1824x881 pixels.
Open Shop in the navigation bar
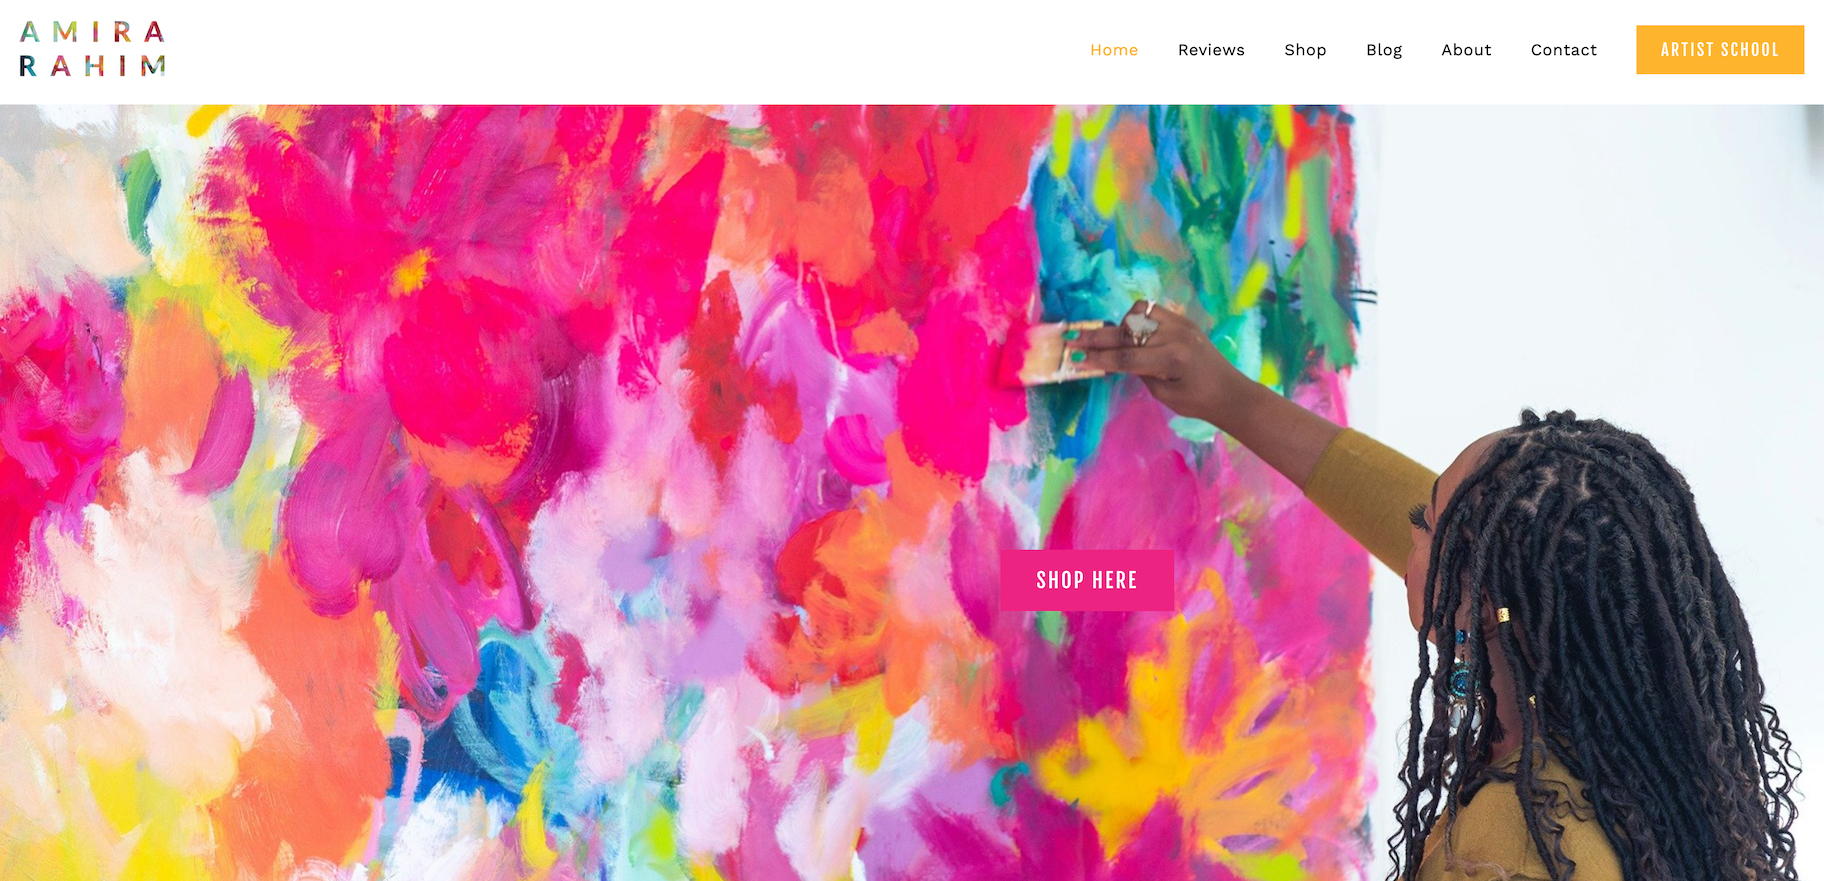[1305, 50]
